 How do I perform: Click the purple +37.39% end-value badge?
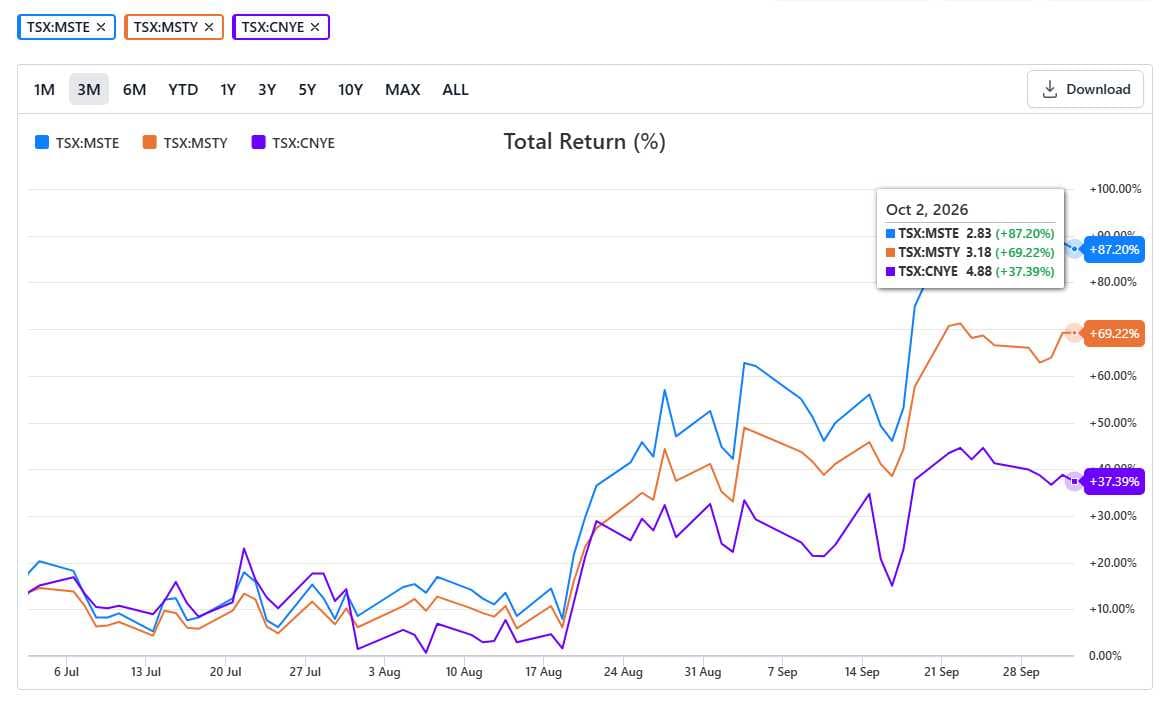1114,482
